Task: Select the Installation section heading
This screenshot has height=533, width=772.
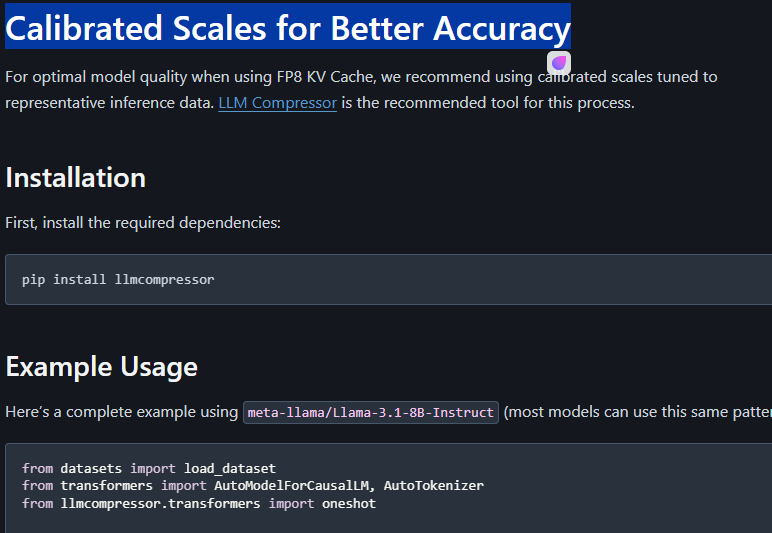Action: coord(76,177)
